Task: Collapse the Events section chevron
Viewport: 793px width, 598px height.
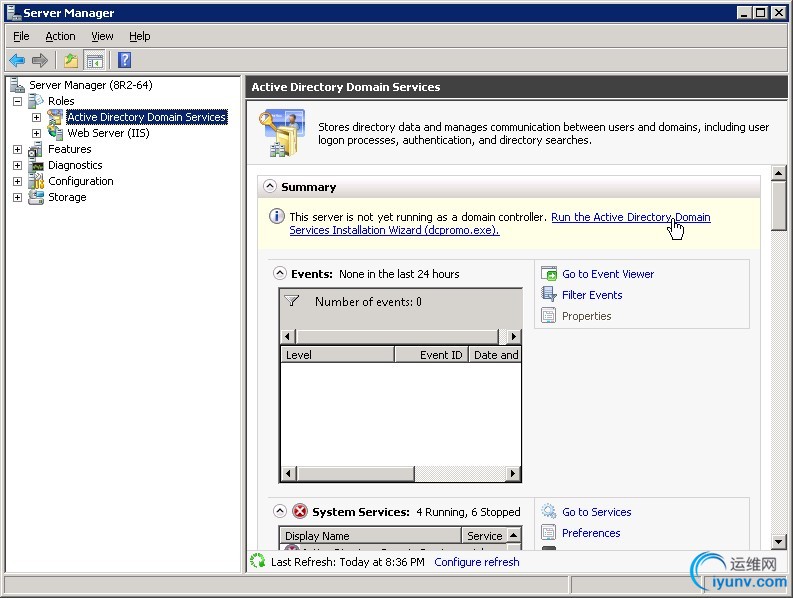Action: [x=280, y=274]
